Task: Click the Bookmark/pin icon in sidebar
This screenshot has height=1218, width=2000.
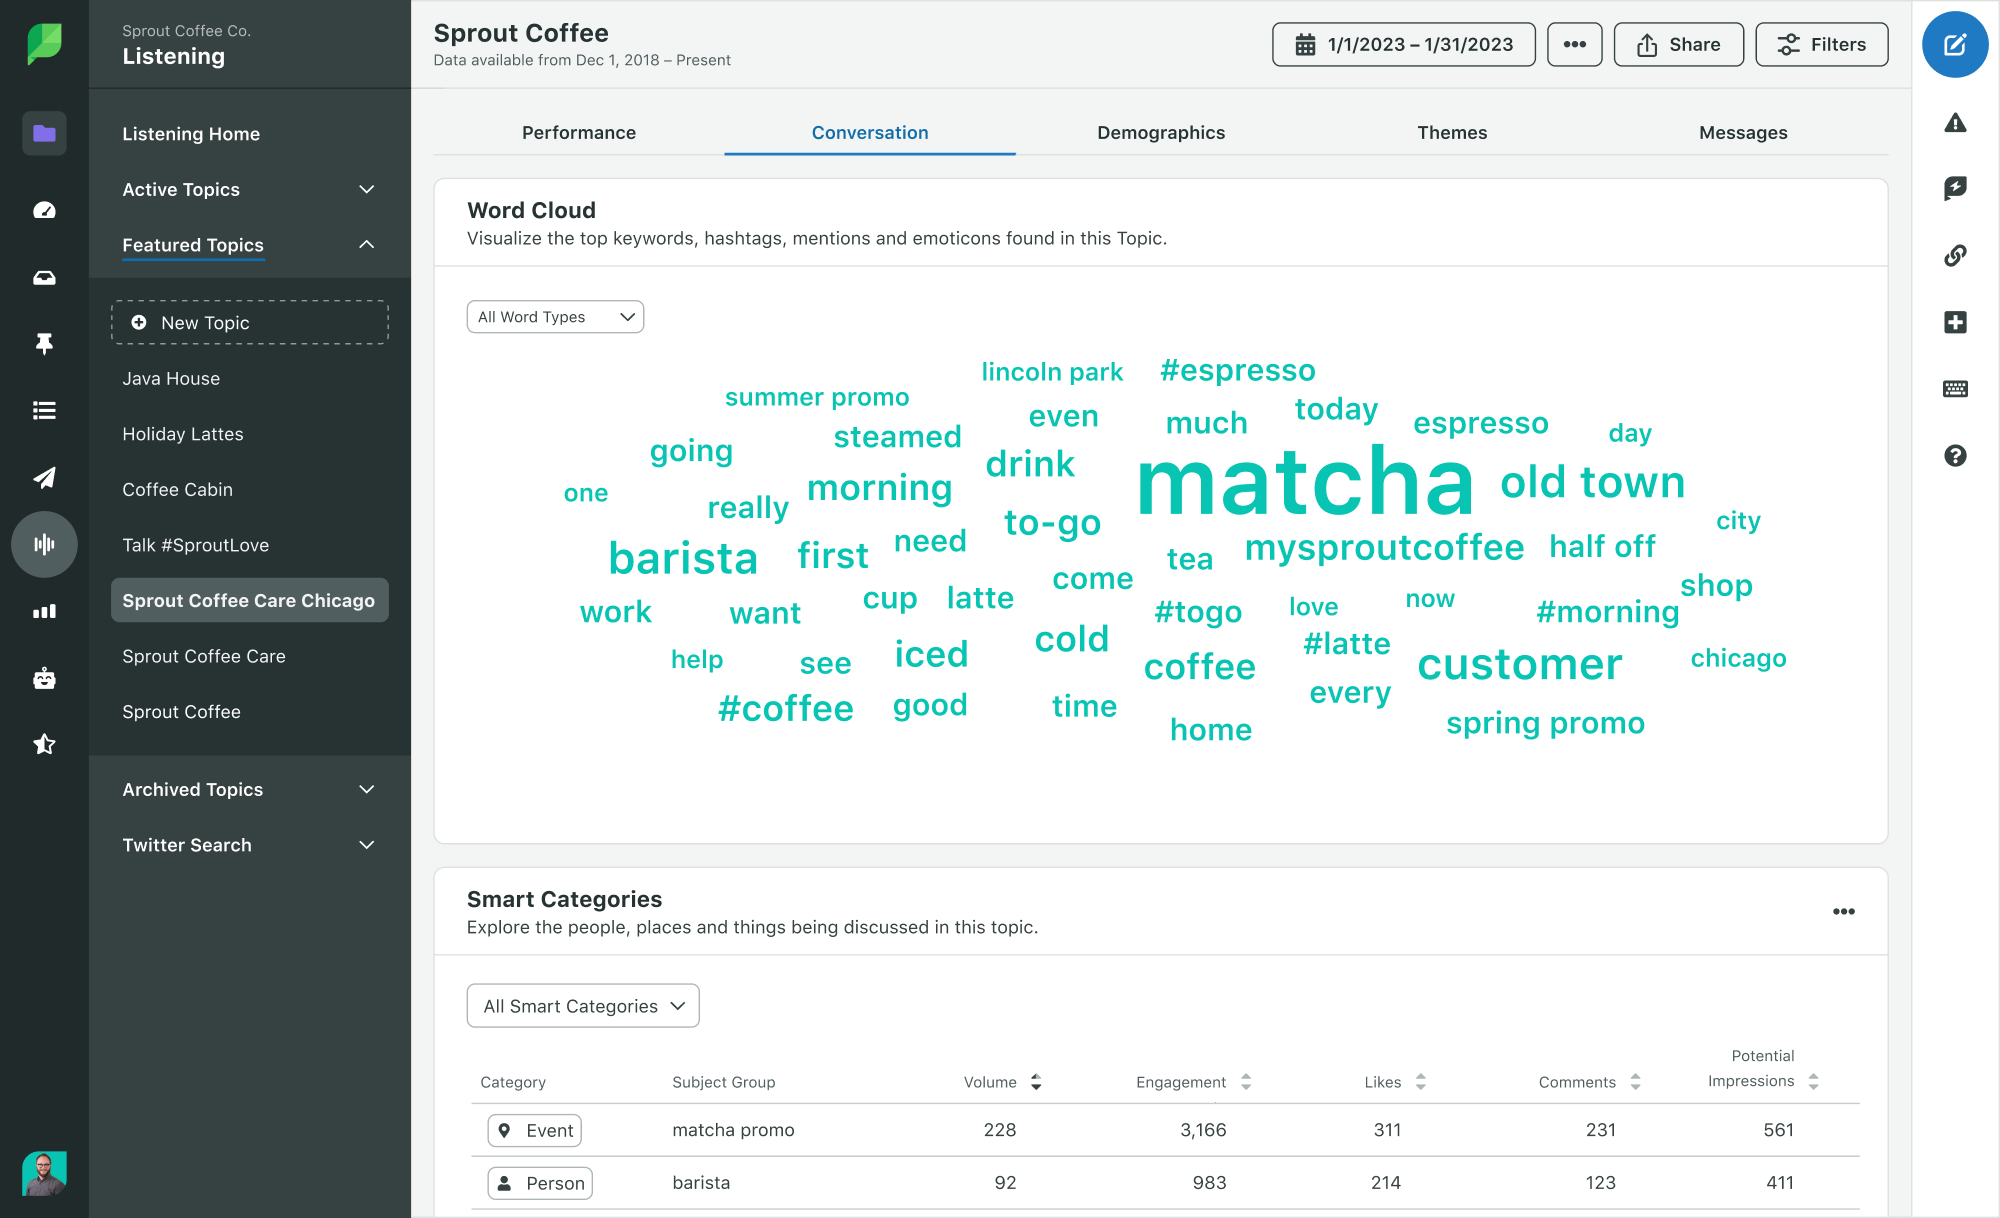Action: [43, 343]
